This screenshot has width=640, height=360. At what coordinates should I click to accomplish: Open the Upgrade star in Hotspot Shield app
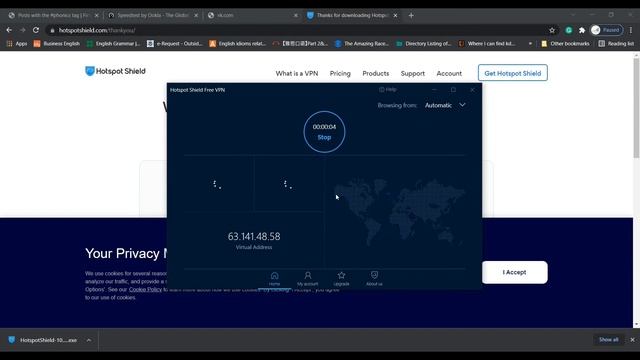coord(341,279)
